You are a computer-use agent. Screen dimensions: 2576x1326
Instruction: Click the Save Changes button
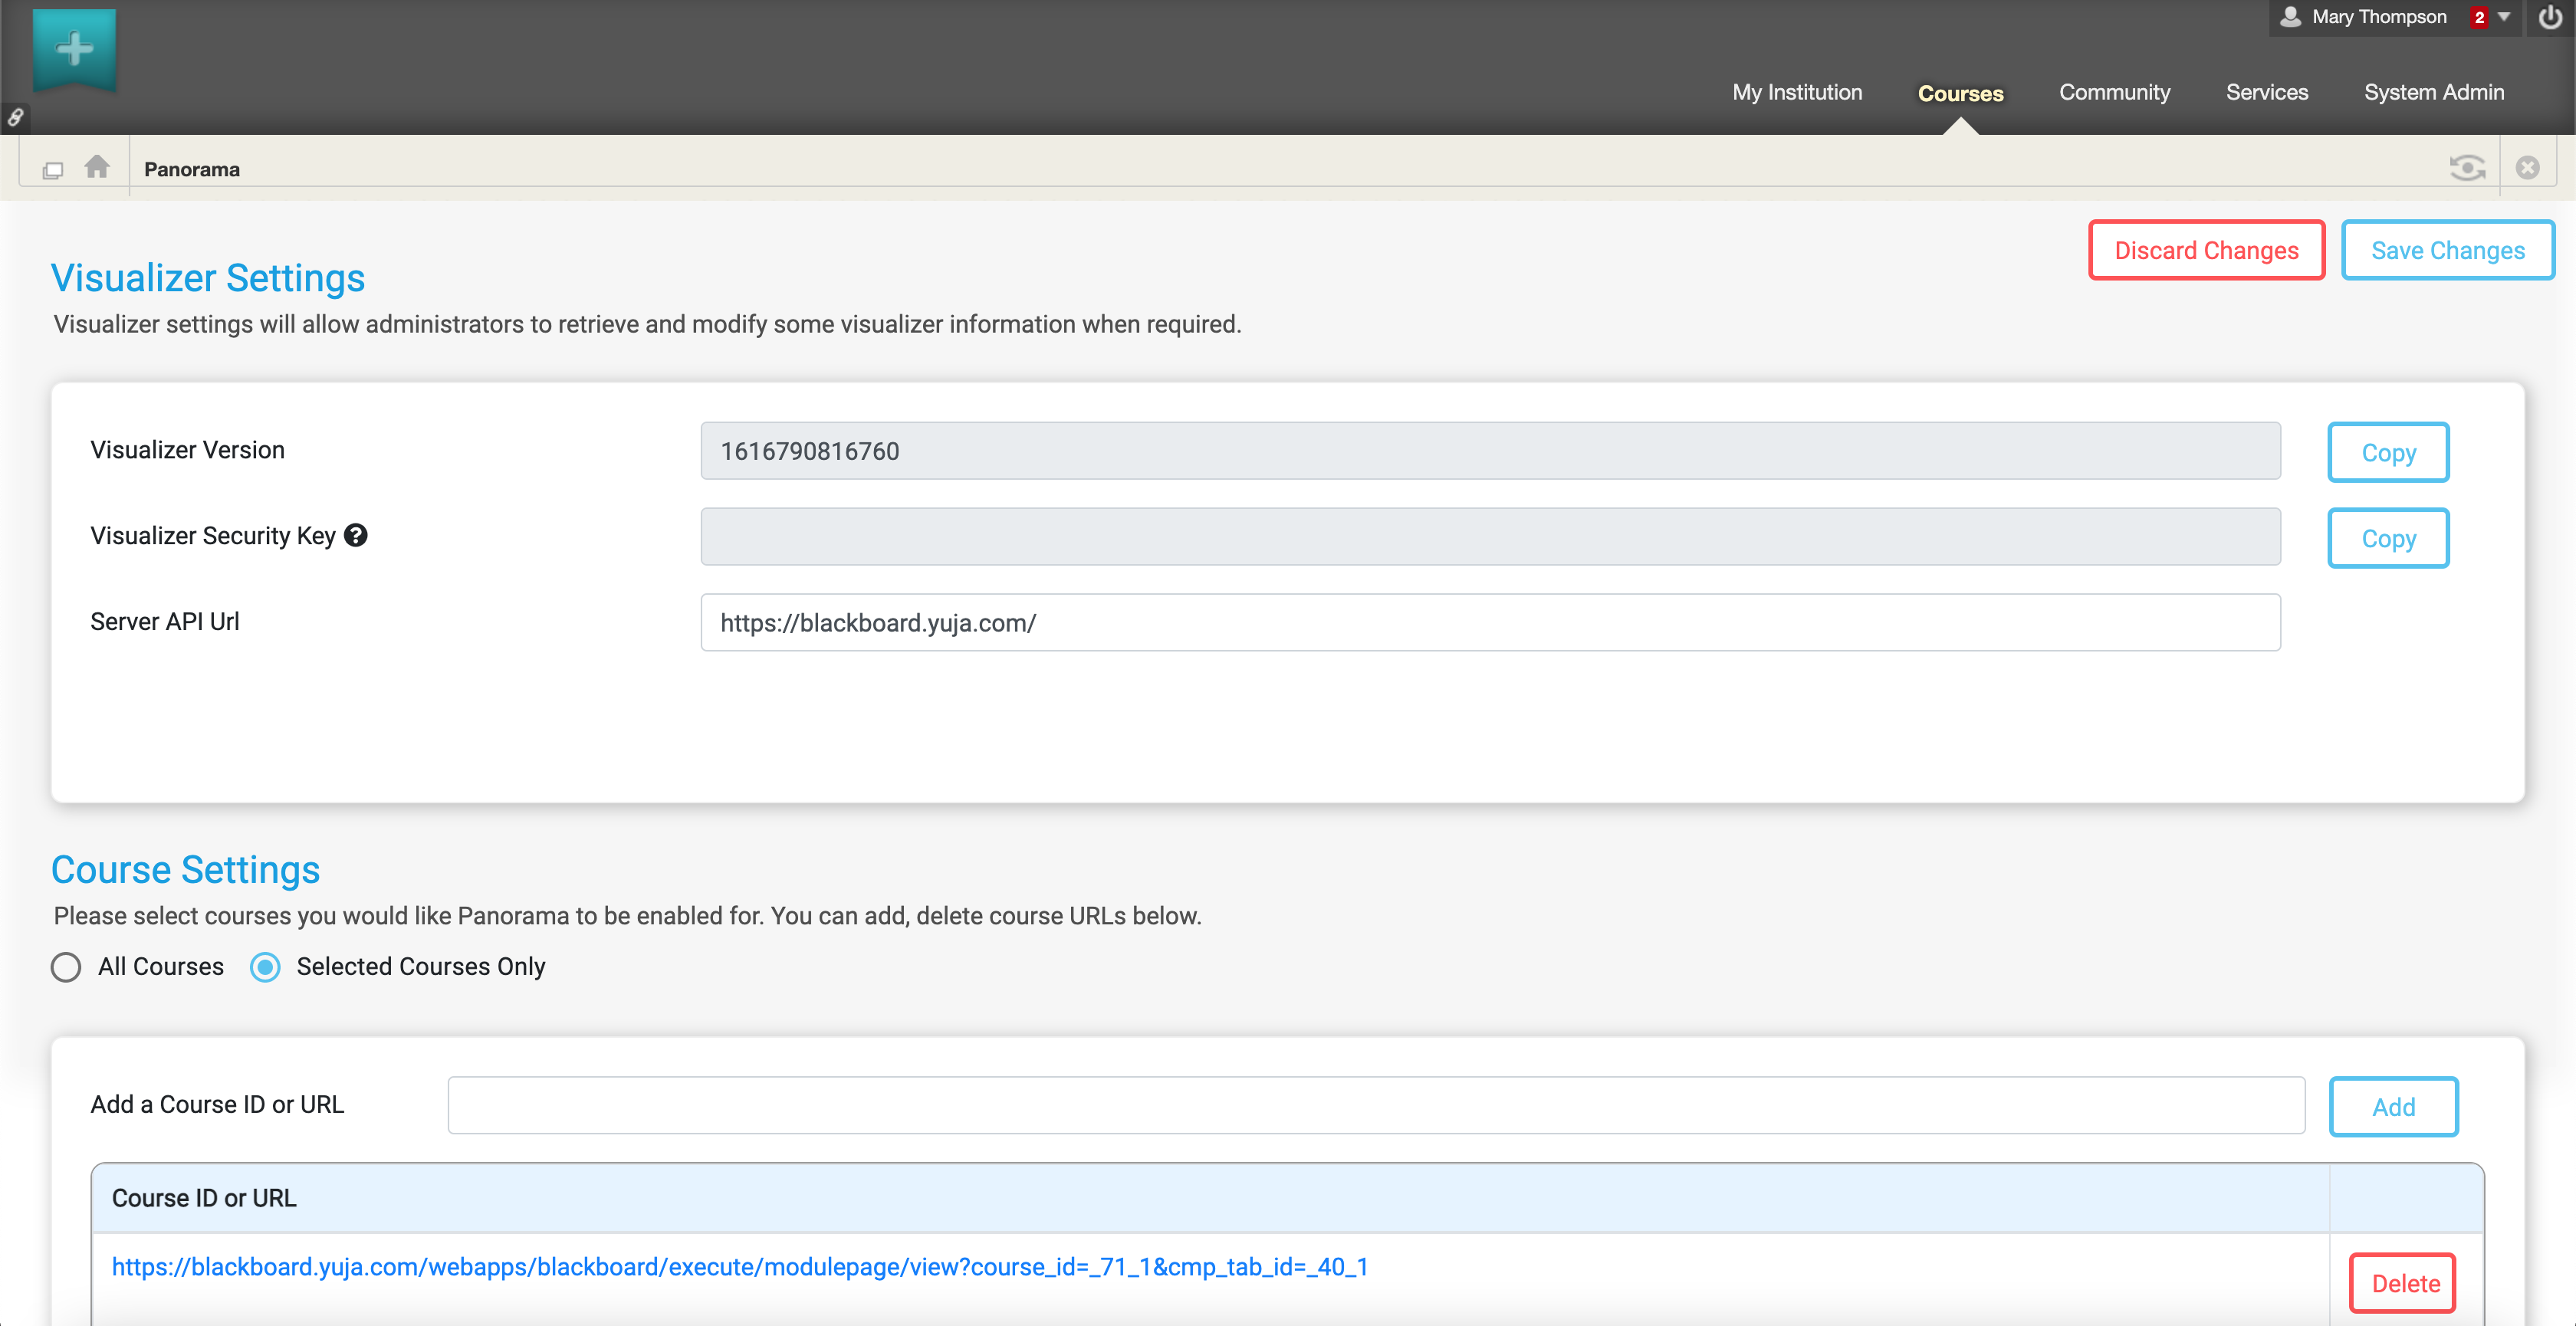2447,250
